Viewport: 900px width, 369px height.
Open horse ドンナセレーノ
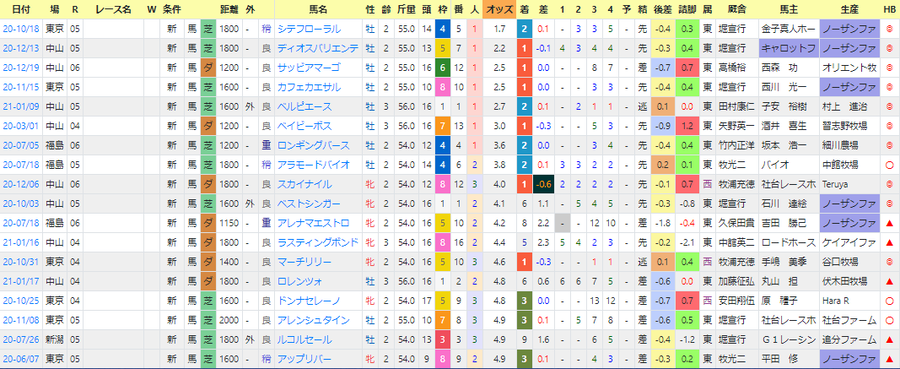(309, 301)
